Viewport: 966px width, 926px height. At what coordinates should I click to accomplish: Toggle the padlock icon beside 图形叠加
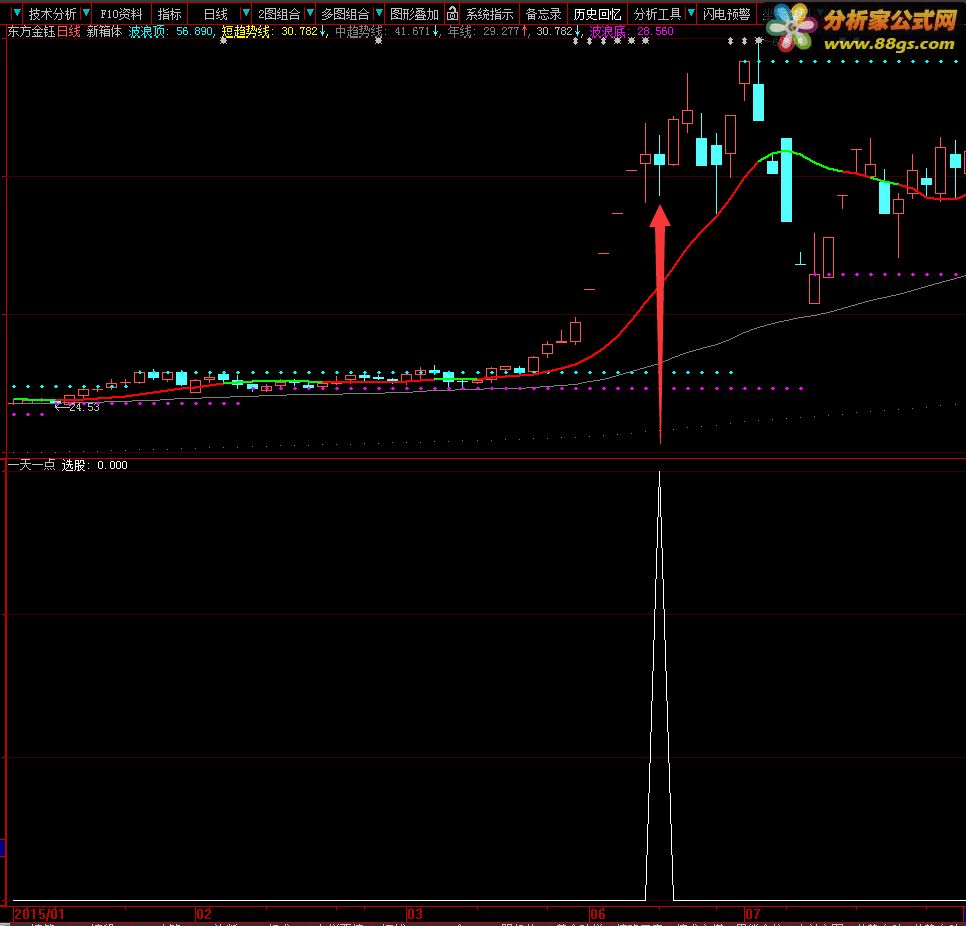(453, 13)
